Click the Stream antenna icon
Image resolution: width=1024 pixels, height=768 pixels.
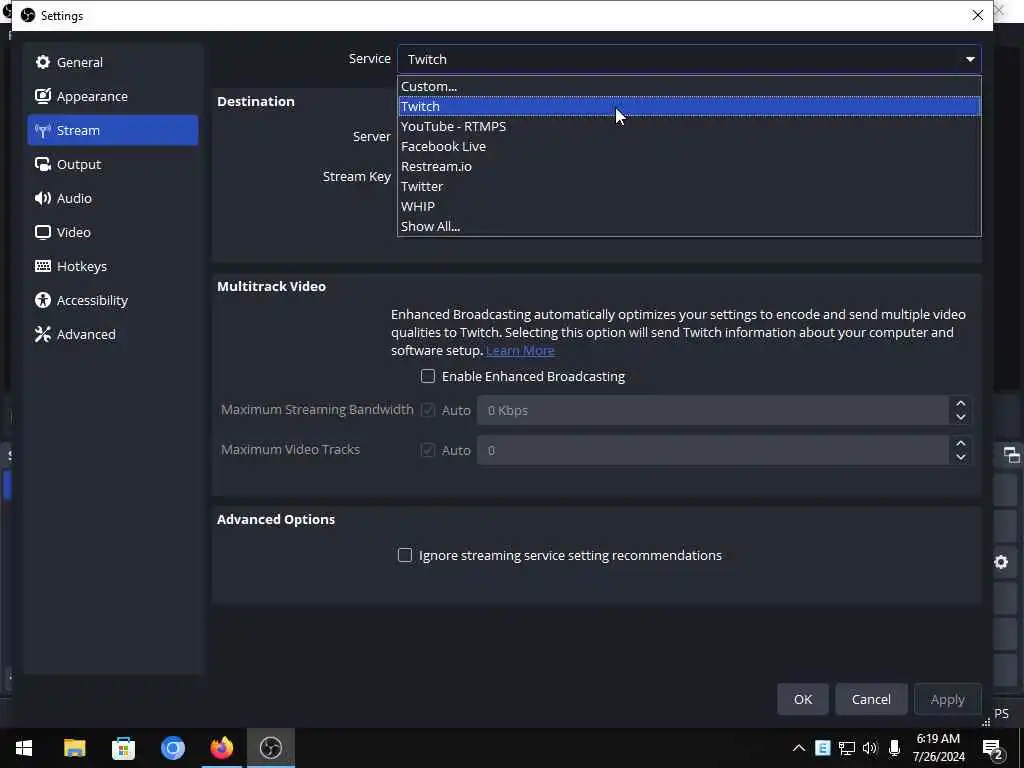43,131
